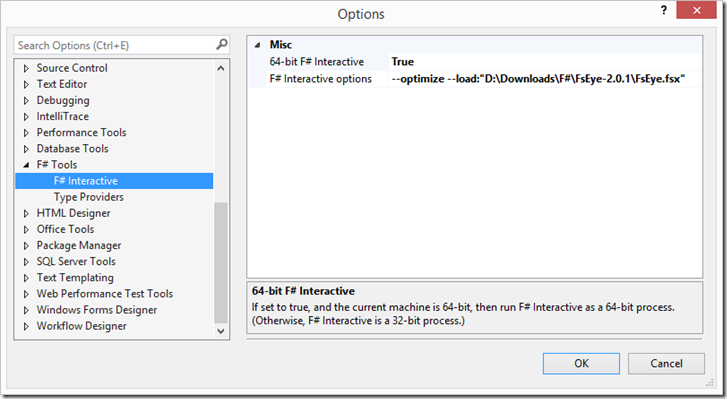
Task: Focus the Search Options input field
Action: tap(115, 45)
